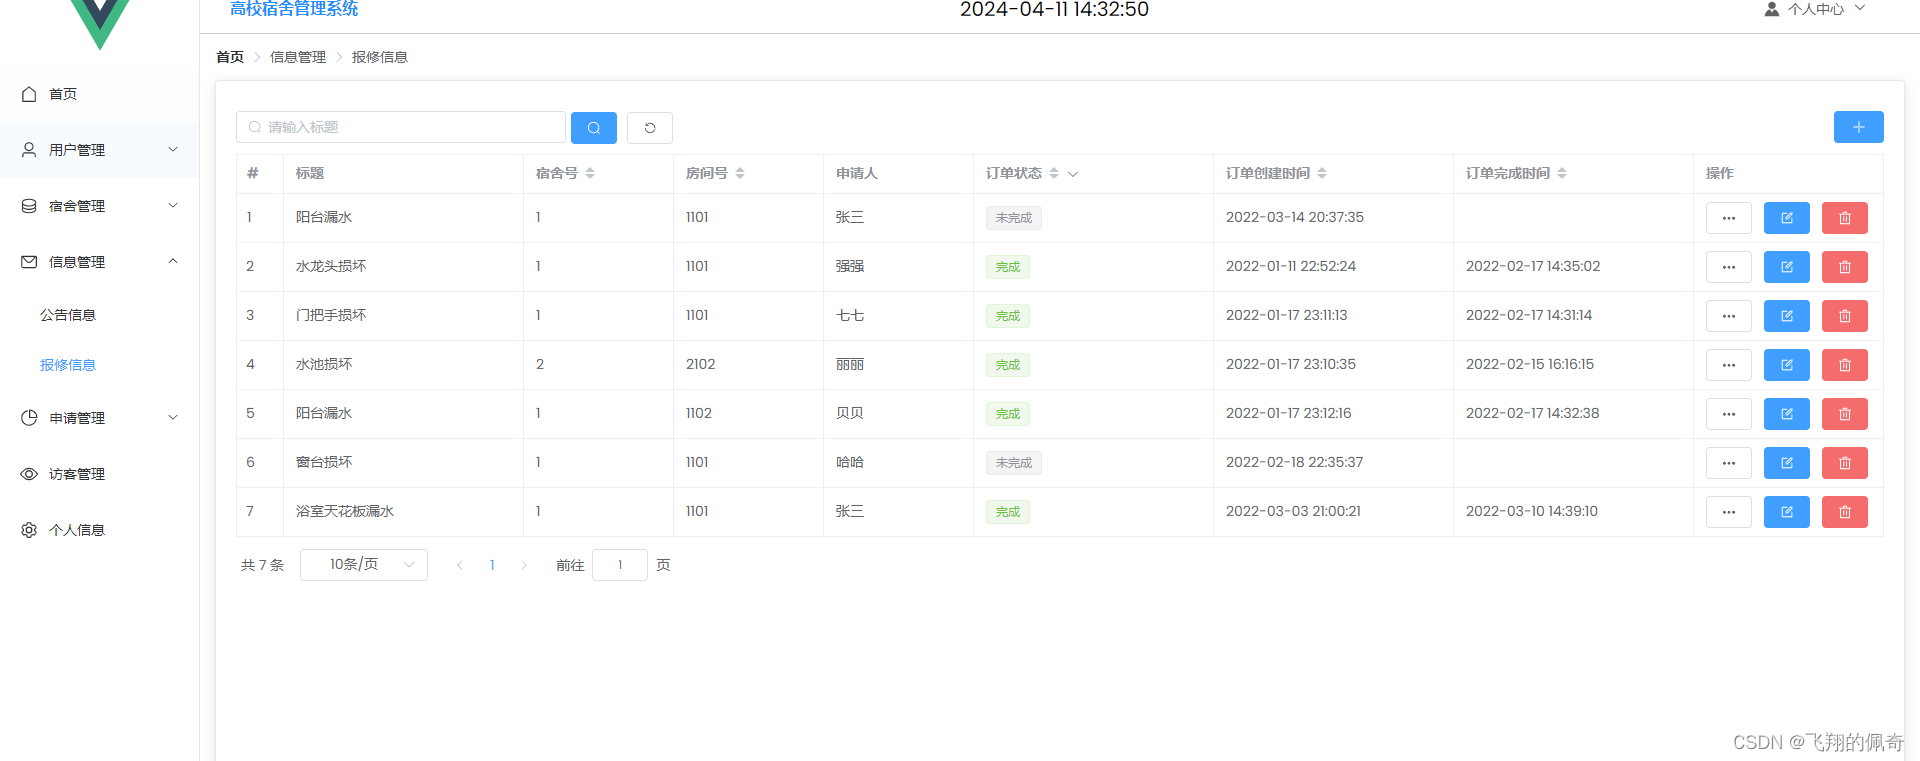
Task: Expand the 宿舍管理 sidebar menu
Action: (x=99, y=206)
